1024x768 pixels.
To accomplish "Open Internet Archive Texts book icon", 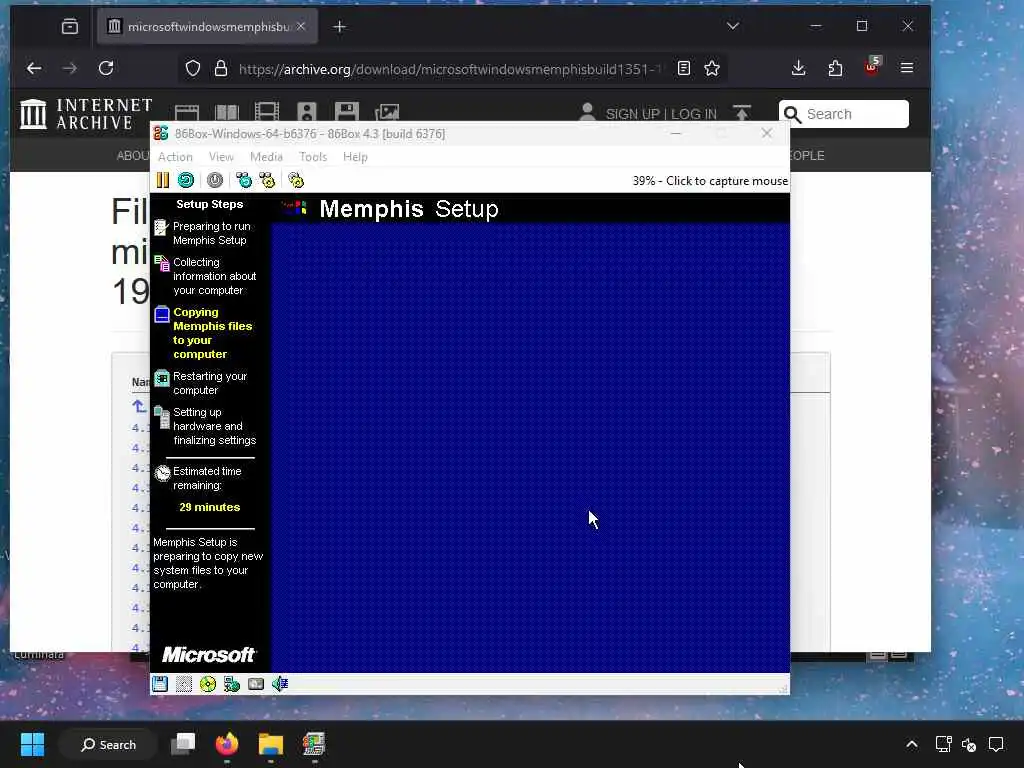I will point(227,114).
